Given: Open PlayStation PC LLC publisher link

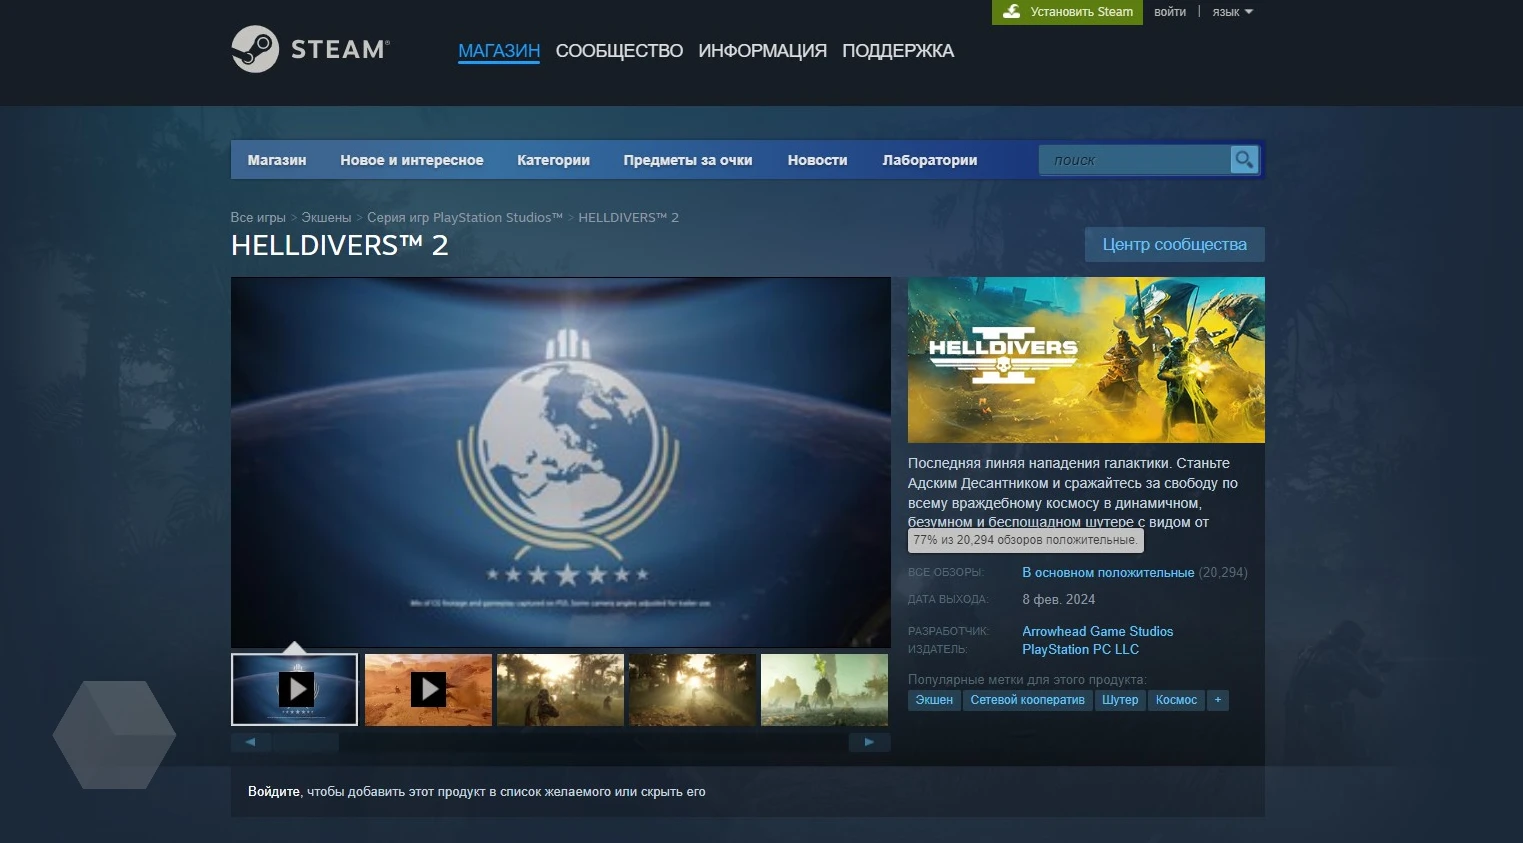Looking at the screenshot, I should coord(1080,649).
